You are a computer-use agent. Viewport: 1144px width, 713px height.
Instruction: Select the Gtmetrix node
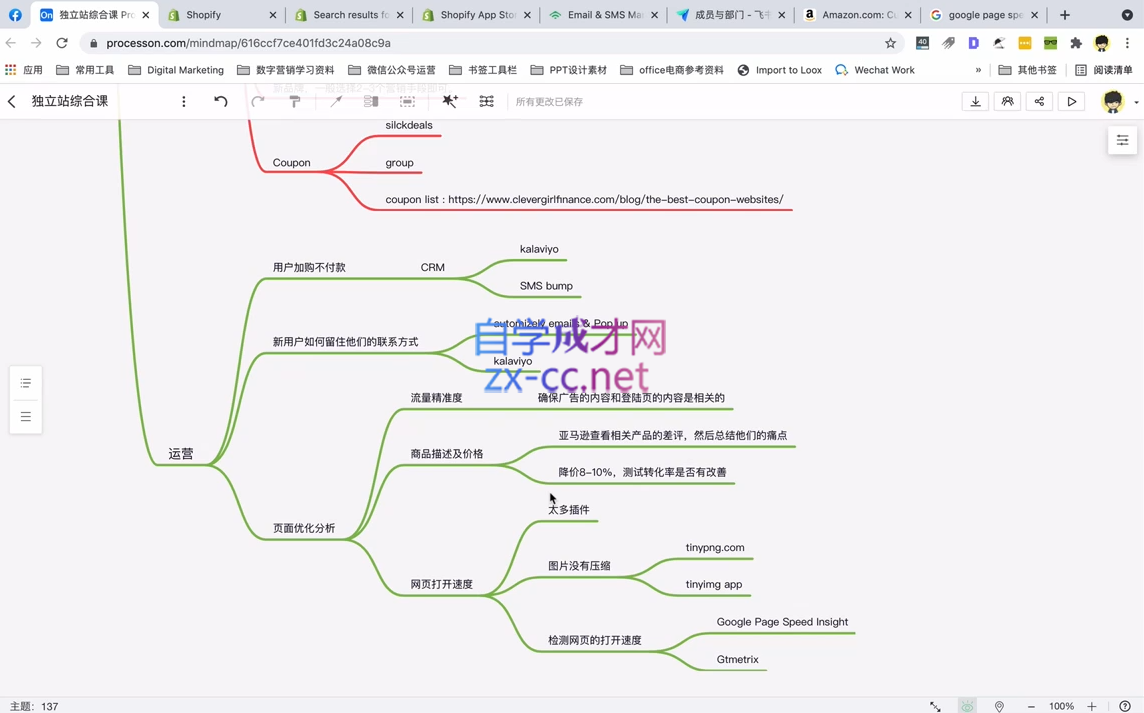point(738,660)
